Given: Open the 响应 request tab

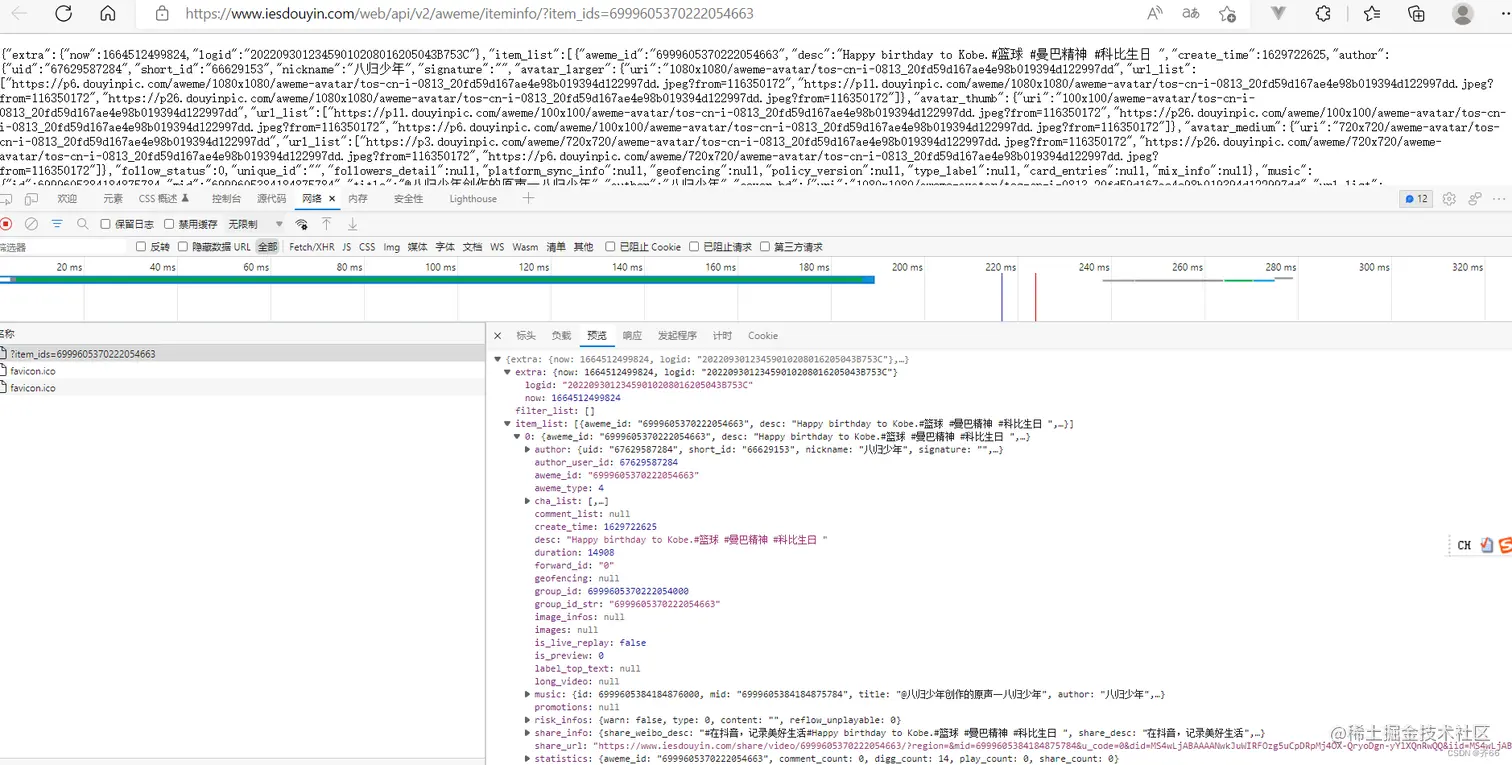Looking at the screenshot, I should pyautogui.click(x=632, y=336).
